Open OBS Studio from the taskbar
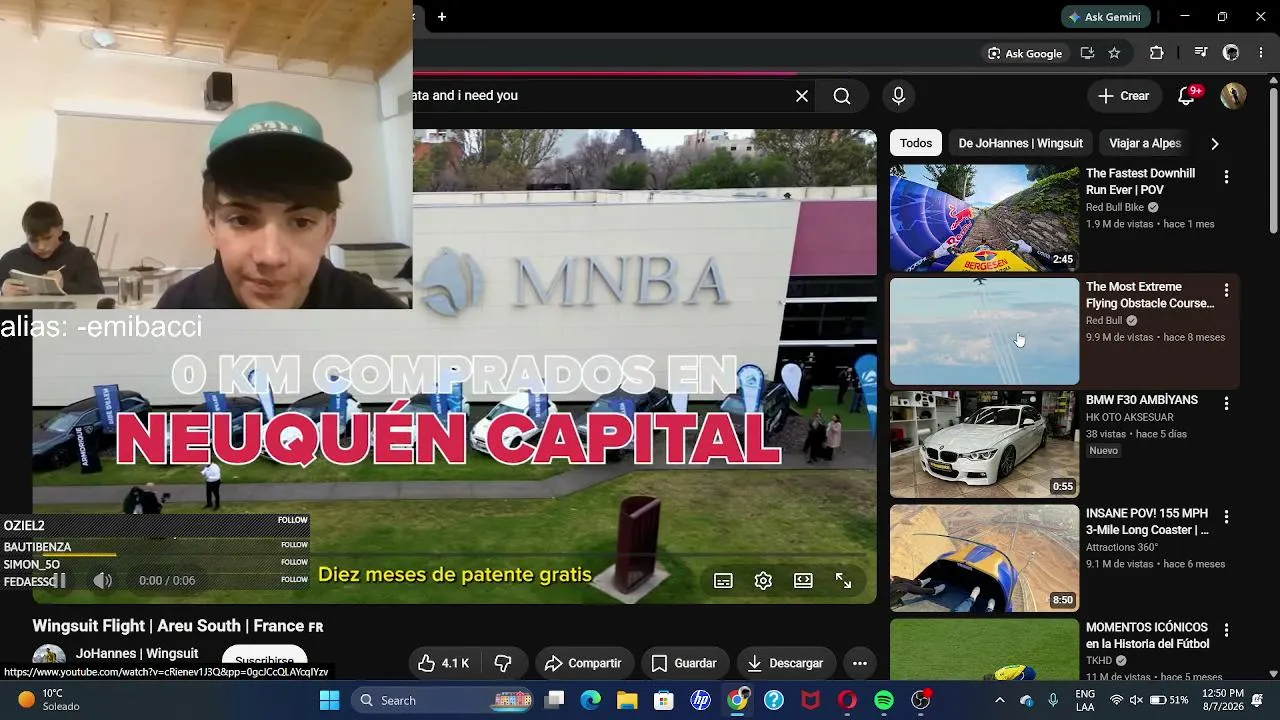This screenshot has height=720, width=1280. 921,700
